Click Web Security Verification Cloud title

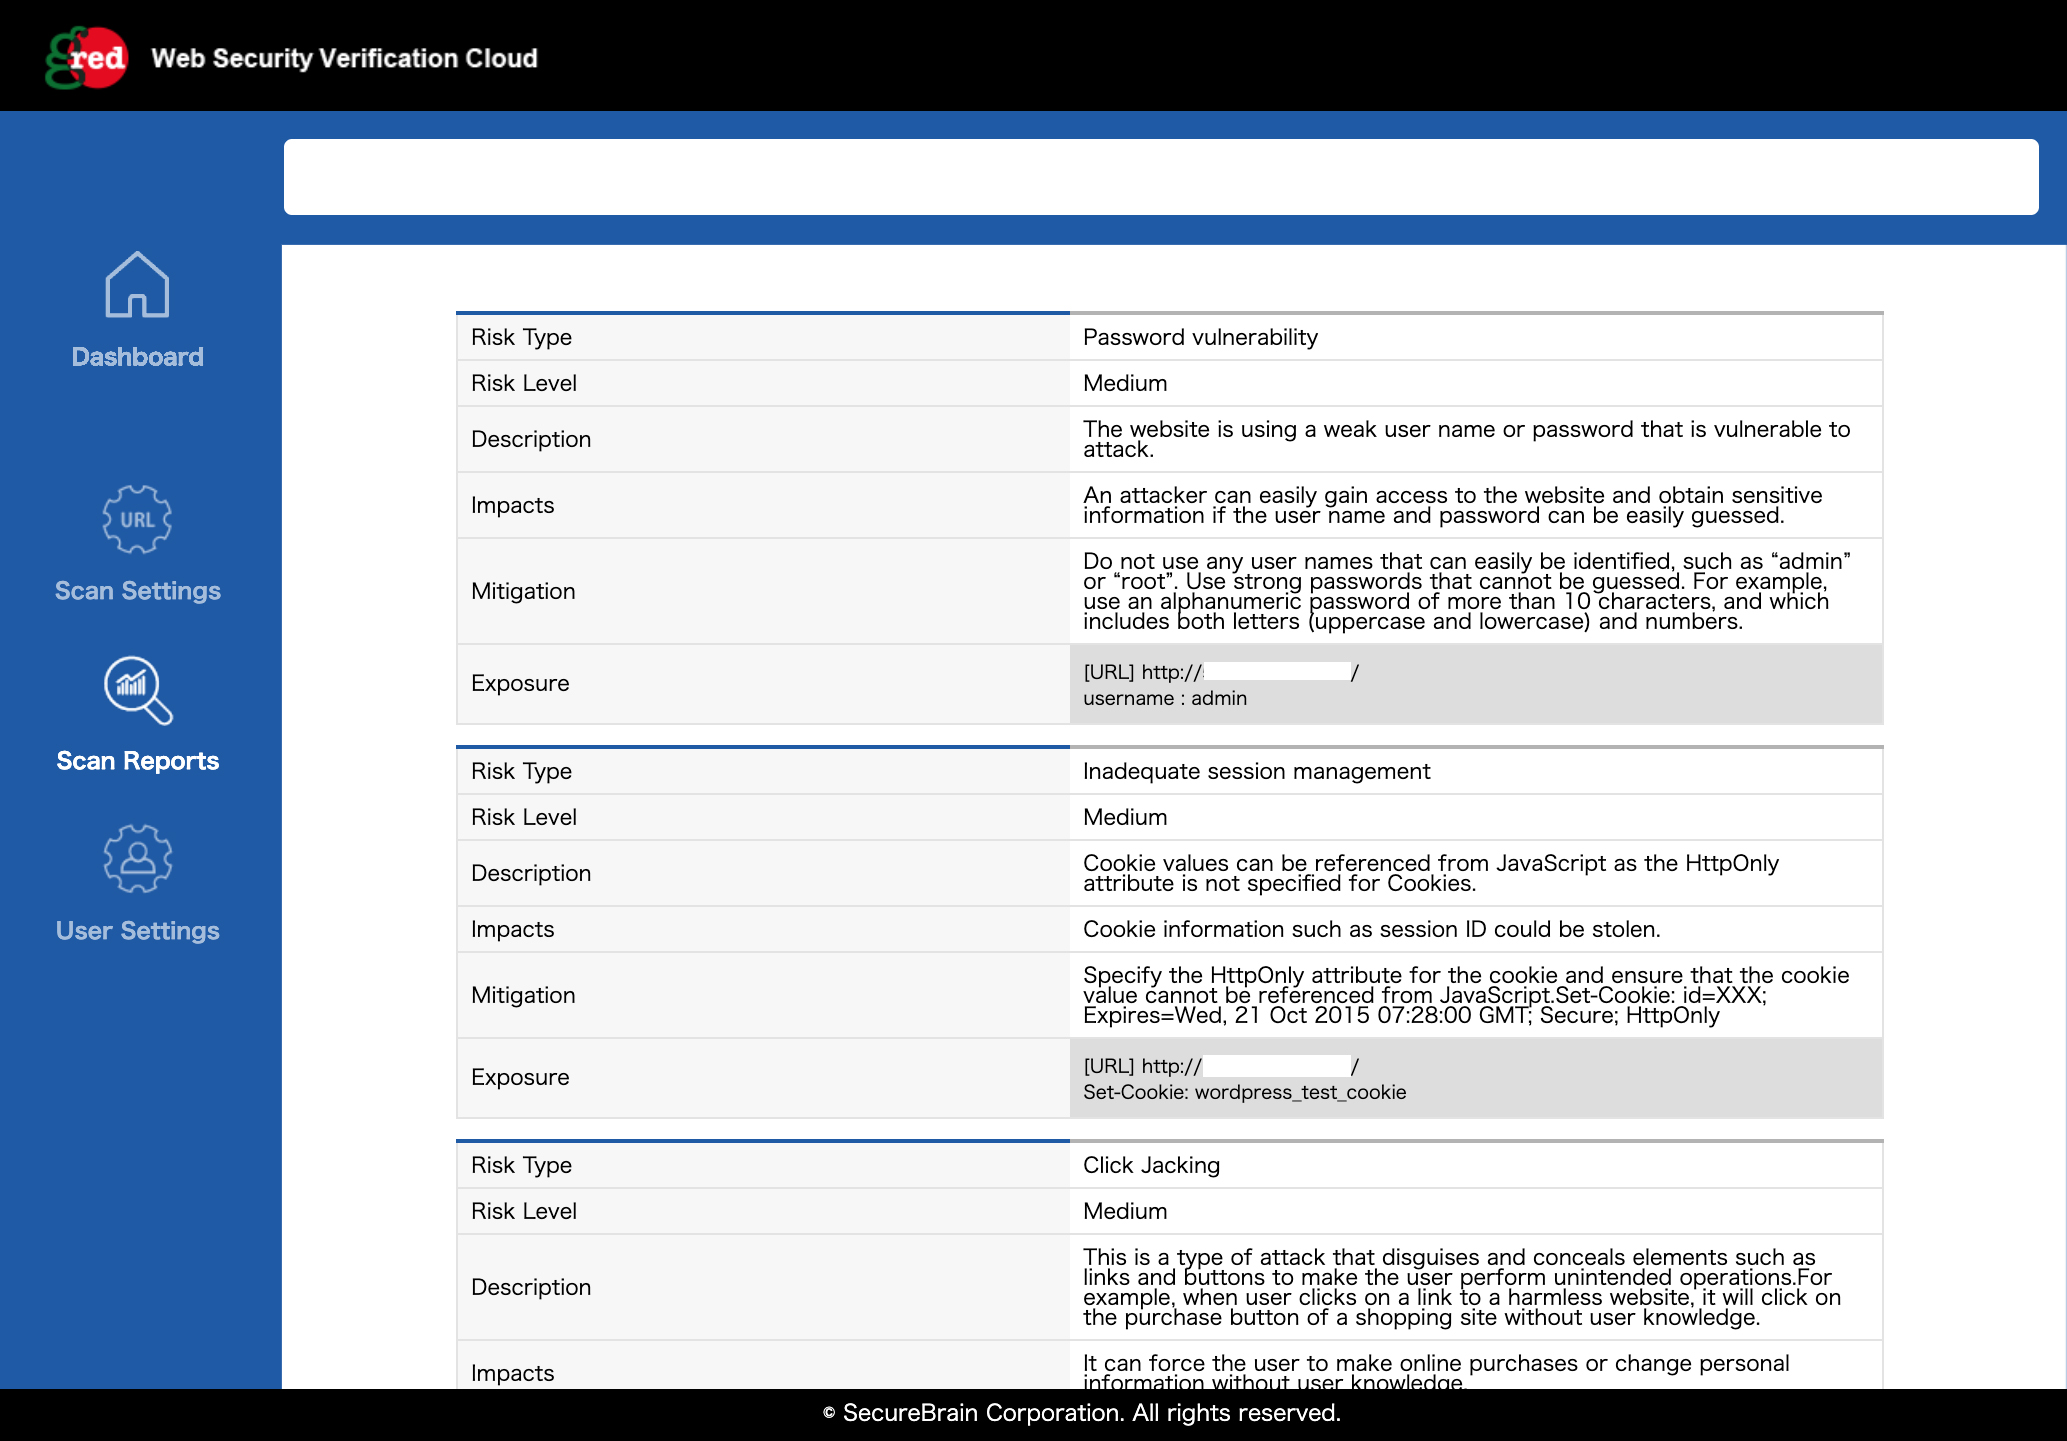click(345, 58)
